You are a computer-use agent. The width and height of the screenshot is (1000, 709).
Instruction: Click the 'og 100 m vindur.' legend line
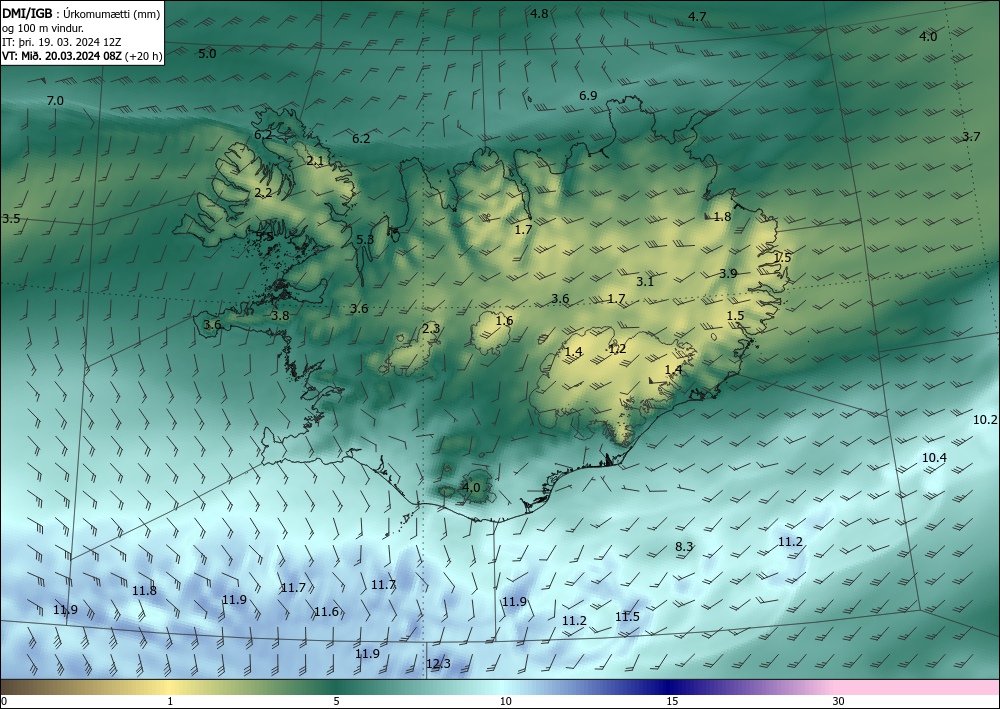tap(43, 28)
